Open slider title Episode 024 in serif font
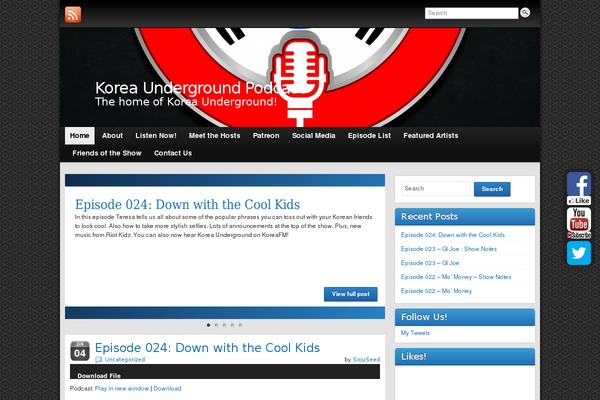This screenshot has width=600, height=400. (x=187, y=204)
